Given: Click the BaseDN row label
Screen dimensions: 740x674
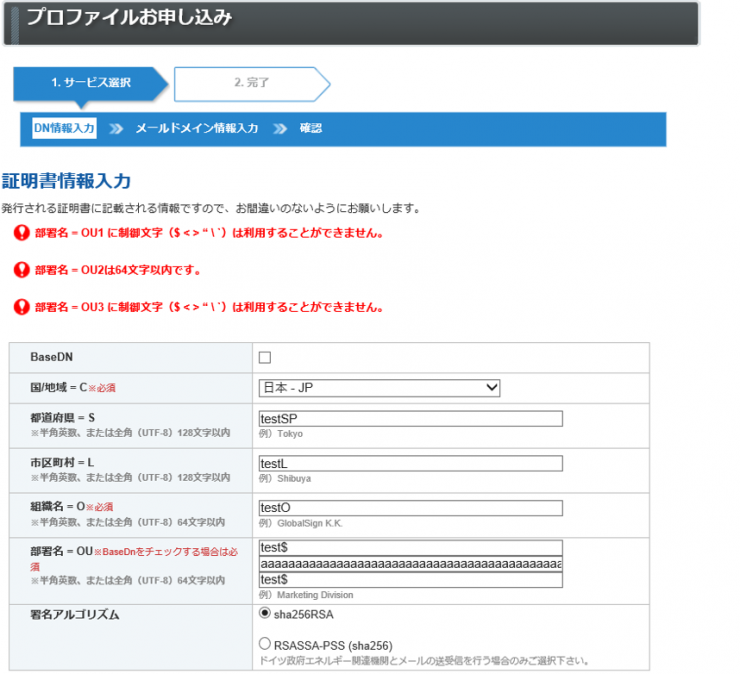Looking at the screenshot, I should tap(51, 357).
